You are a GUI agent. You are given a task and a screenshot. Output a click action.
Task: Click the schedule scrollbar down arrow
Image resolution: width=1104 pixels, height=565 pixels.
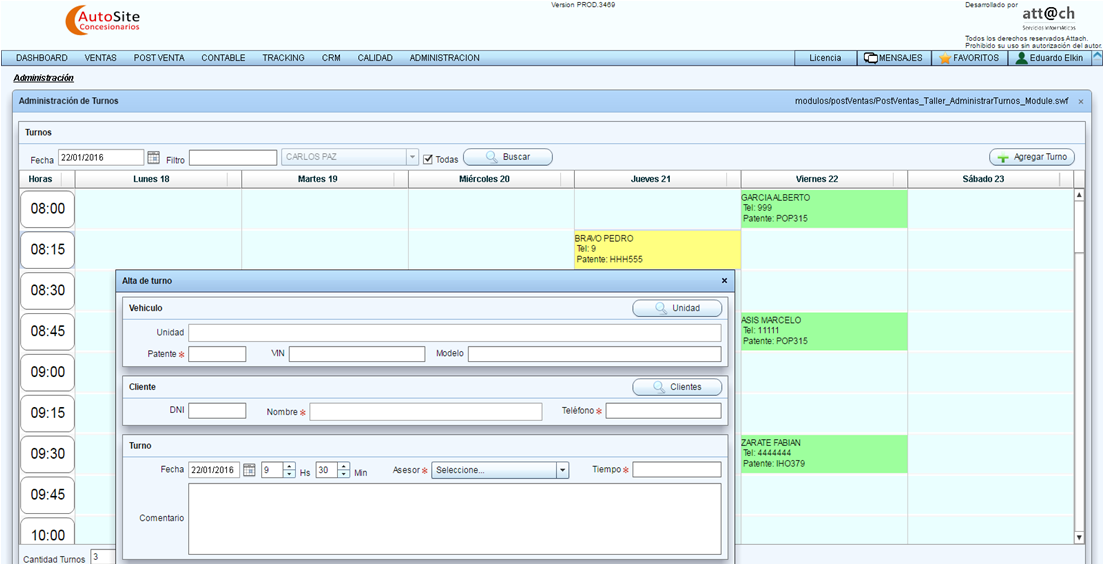pos(1079,538)
